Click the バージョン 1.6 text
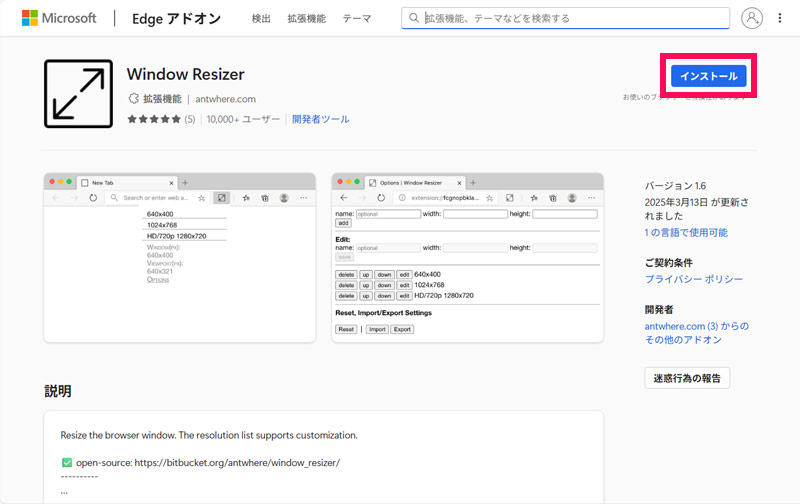Screen dimensions: 800x504 [675, 186]
